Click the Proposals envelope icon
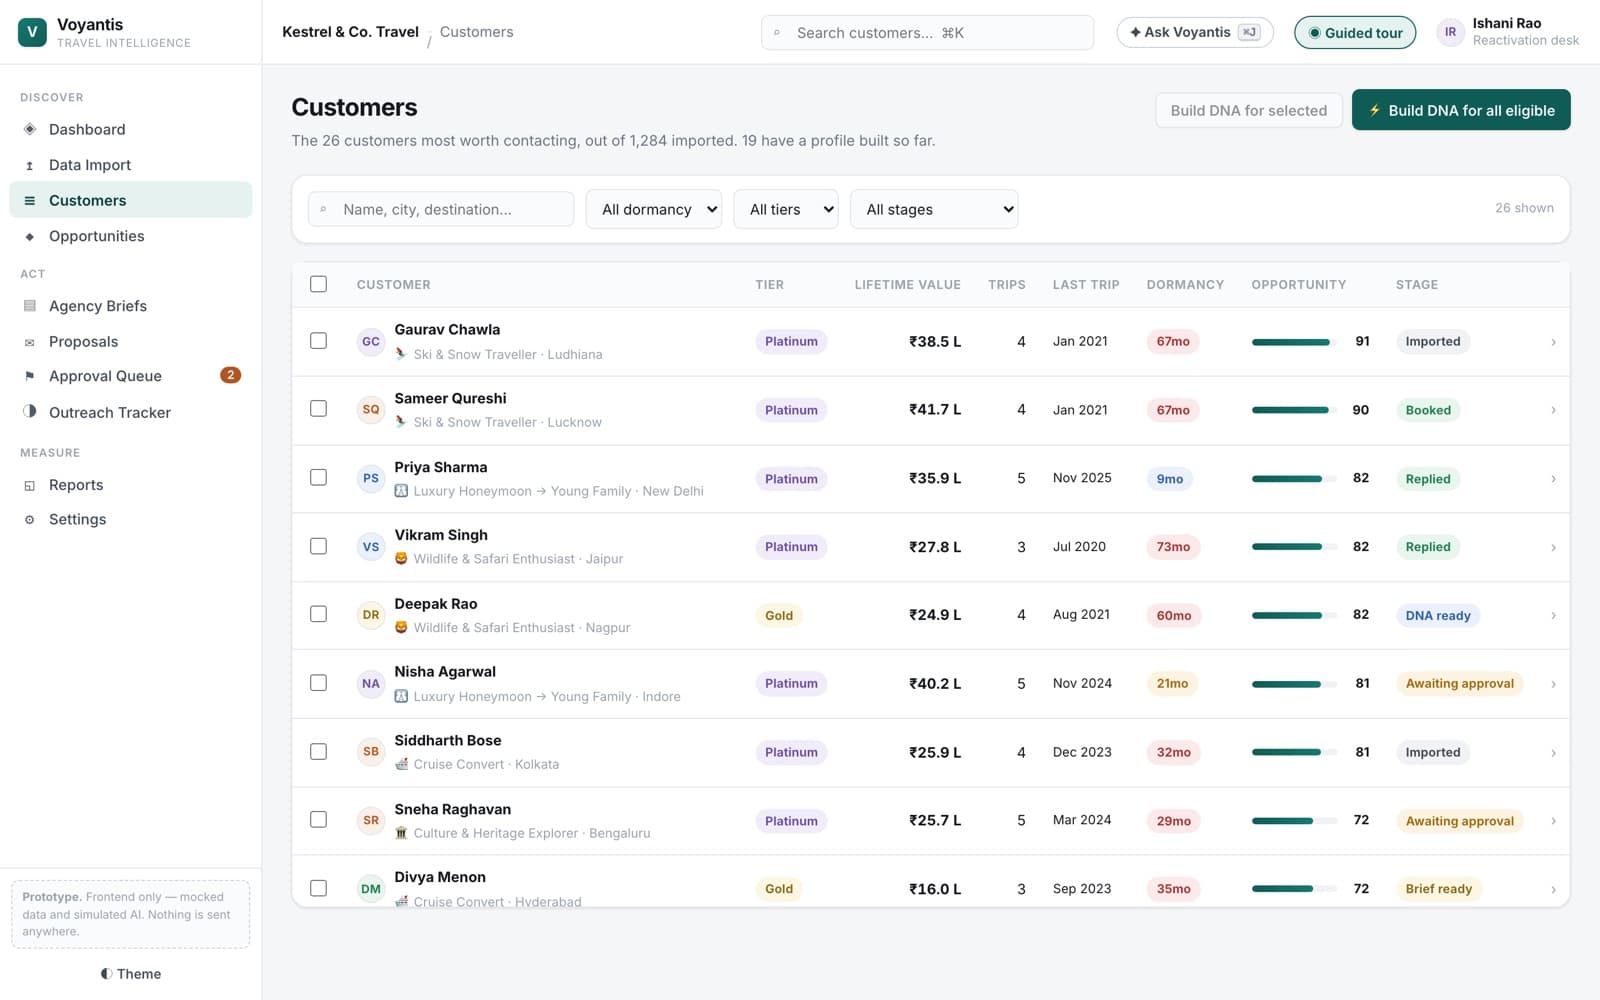 [x=30, y=342]
